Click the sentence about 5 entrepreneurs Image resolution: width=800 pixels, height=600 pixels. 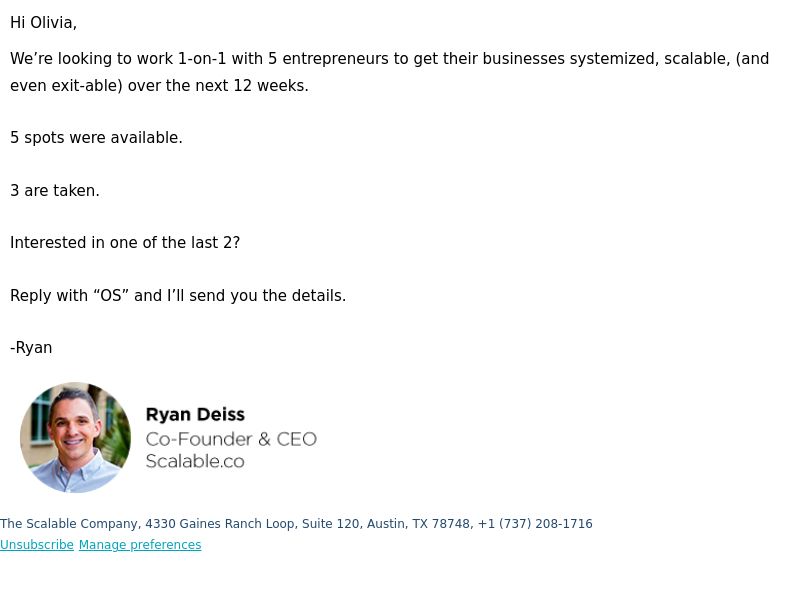click(389, 59)
